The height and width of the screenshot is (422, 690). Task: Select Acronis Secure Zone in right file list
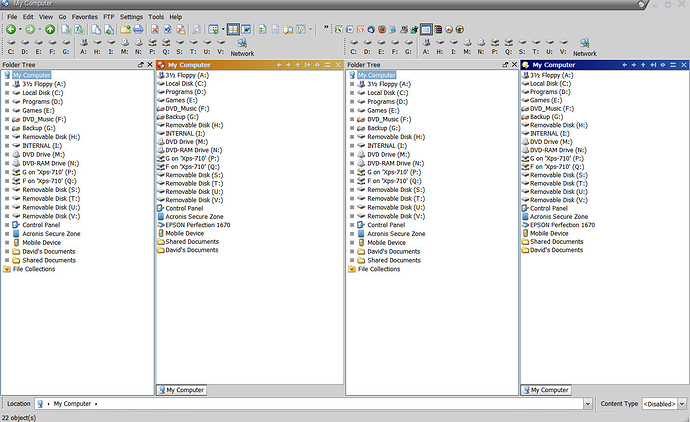pyautogui.click(x=558, y=216)
